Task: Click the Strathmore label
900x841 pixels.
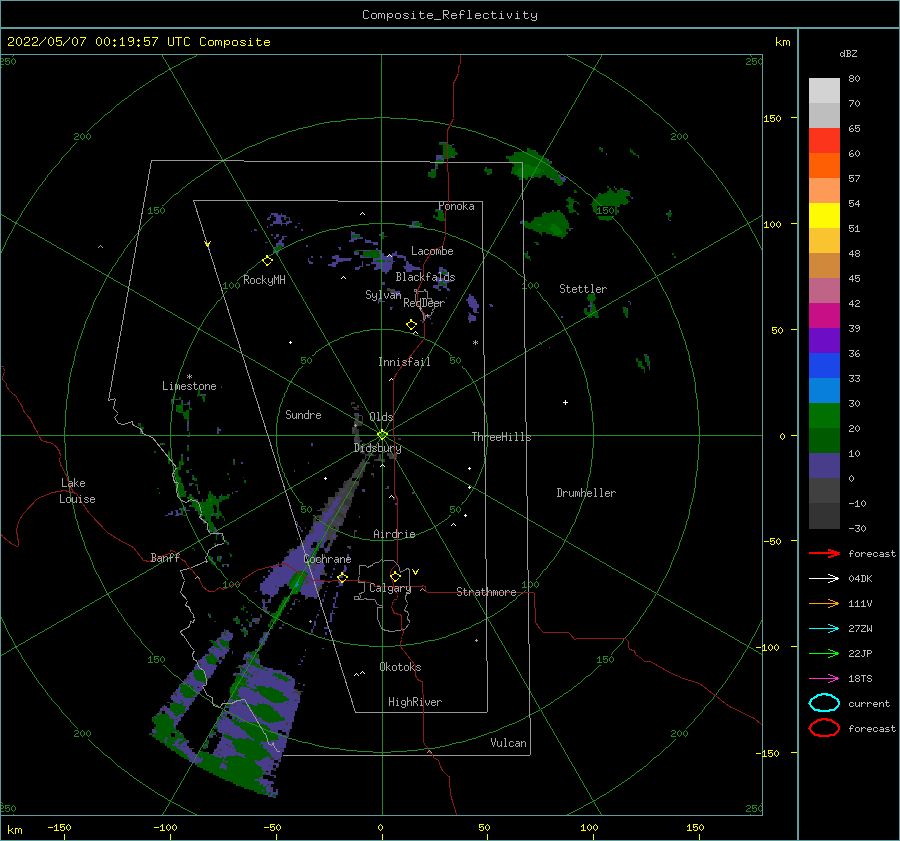Action: (486, 592)
